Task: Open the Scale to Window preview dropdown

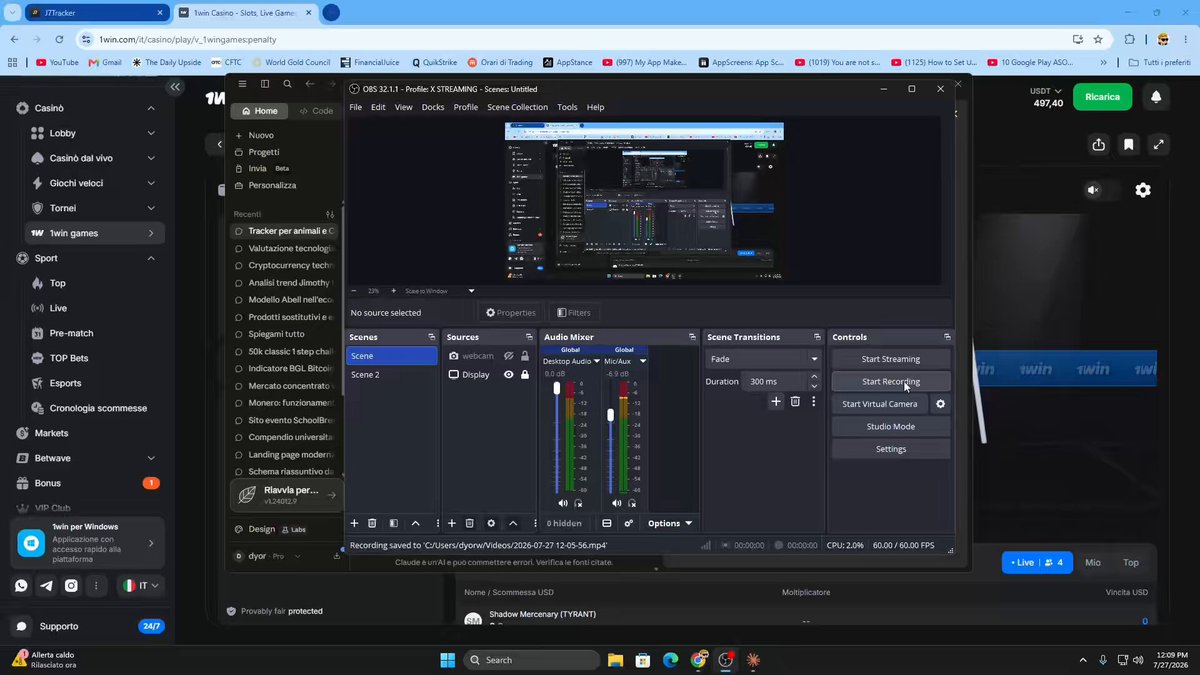Action: pos(439,291)
